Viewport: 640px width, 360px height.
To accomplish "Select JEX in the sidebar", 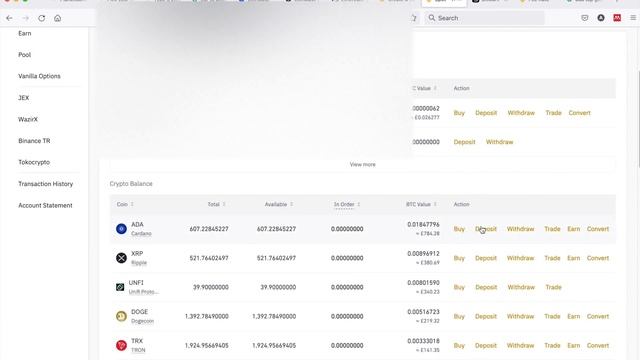I will 24,98.
